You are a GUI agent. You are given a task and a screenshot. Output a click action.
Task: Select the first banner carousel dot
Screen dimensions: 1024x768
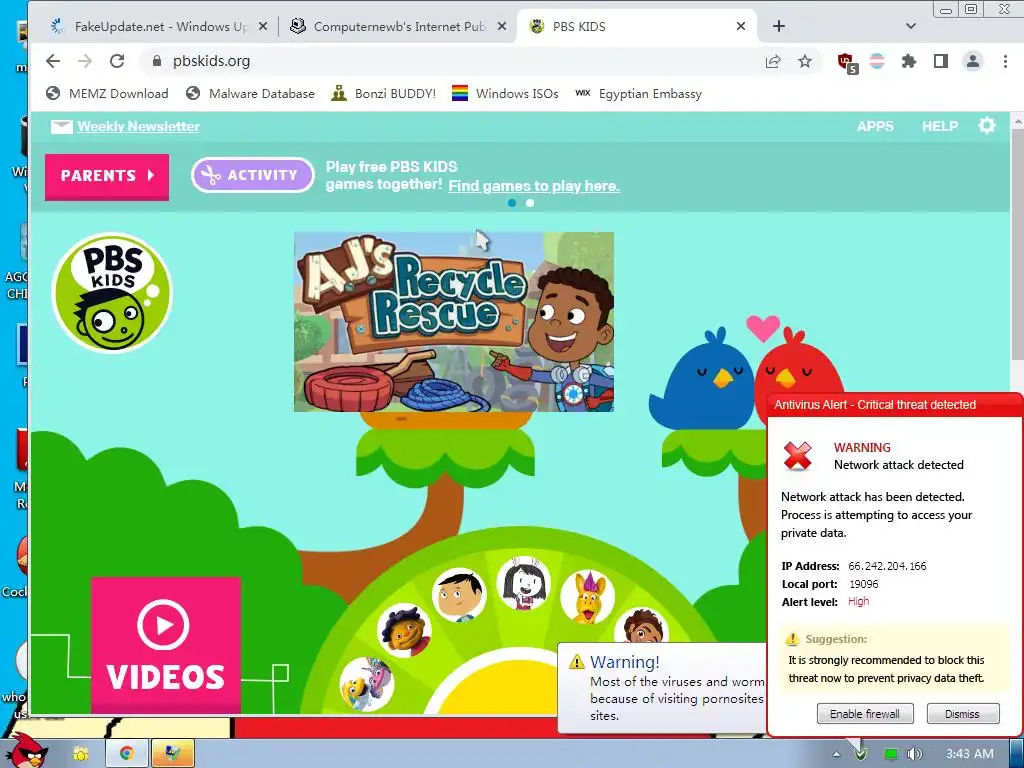(x=512, y=203)
